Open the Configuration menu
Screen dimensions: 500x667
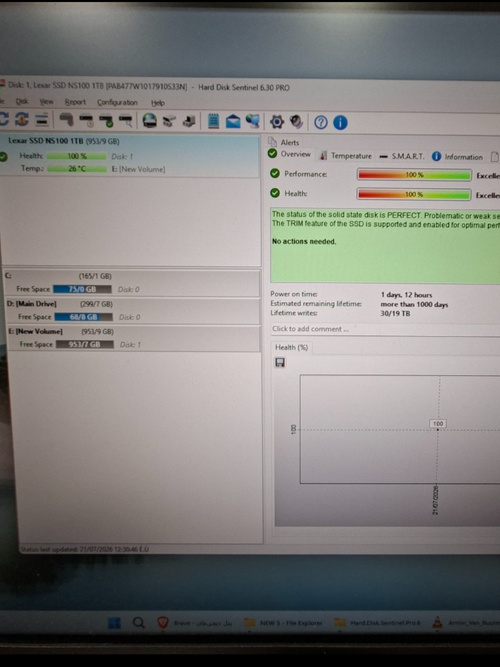(117, 103)
